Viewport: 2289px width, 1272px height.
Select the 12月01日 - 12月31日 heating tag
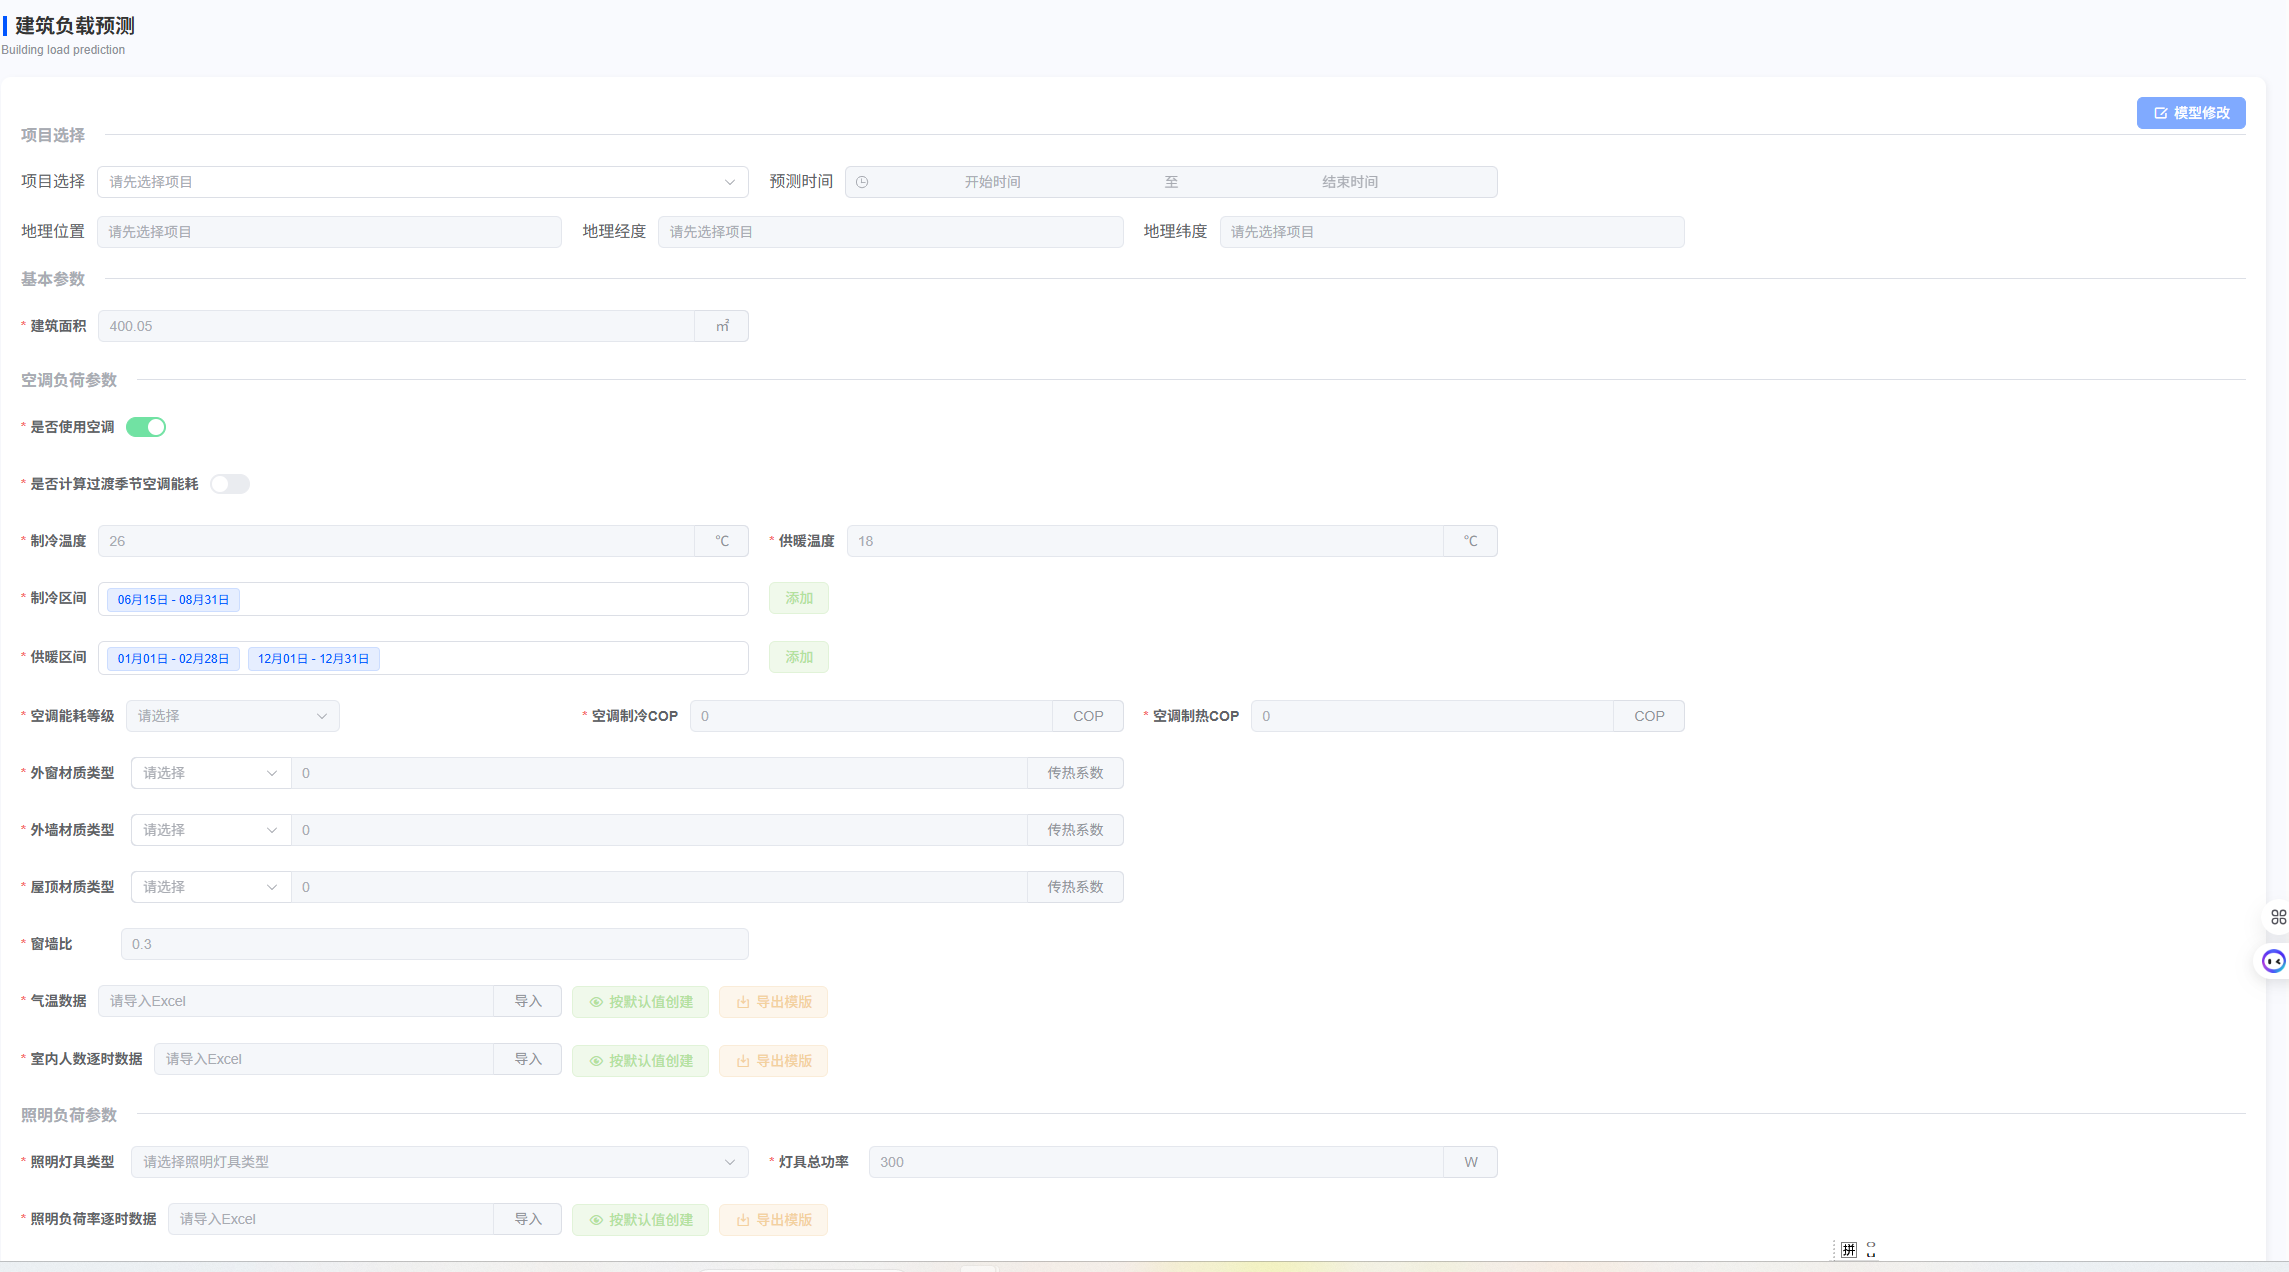313,659
